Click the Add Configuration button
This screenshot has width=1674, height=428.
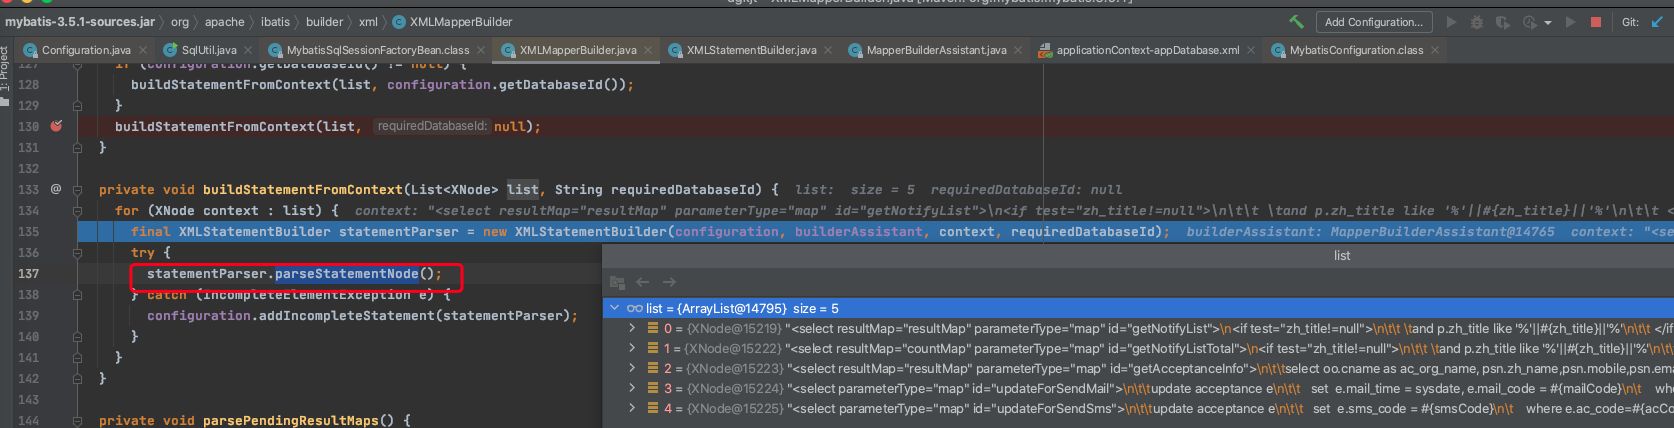[1373, 22]
